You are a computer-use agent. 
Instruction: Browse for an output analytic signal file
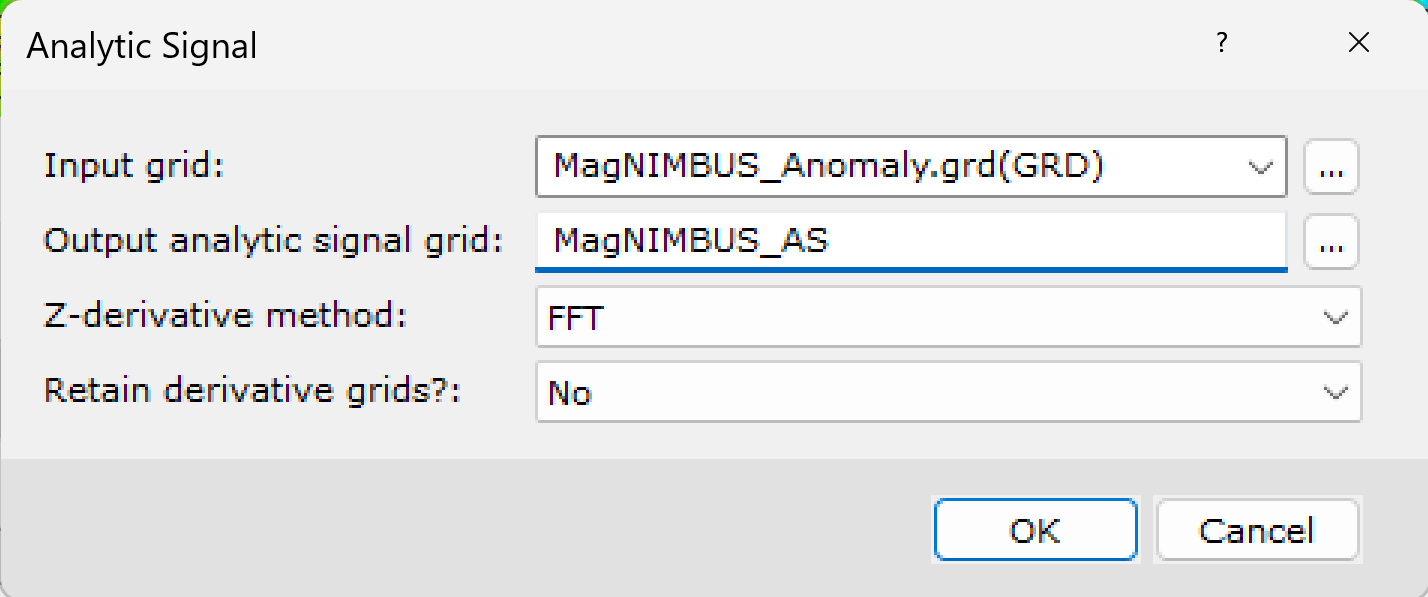tap(1331, 242)
